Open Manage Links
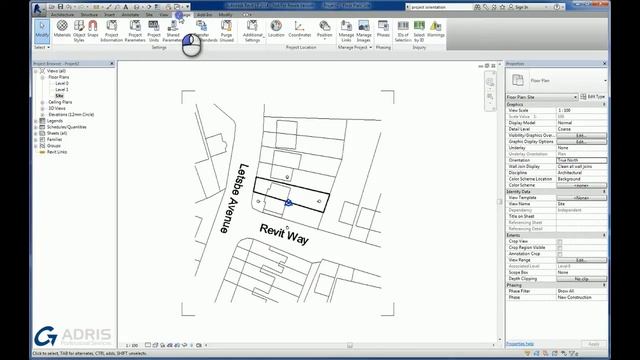 click(346, 31)
